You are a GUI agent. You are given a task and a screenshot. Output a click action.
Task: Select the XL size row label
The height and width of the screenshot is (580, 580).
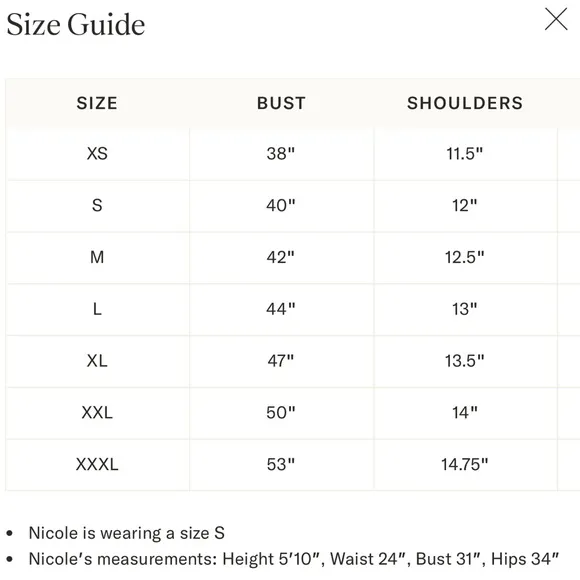97,361
